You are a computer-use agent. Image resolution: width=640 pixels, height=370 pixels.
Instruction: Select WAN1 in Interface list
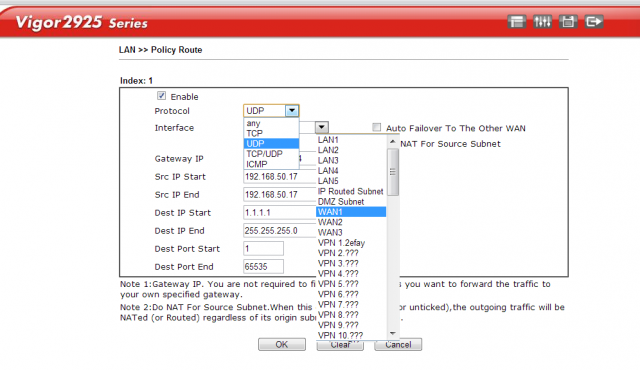coord(351,212)
